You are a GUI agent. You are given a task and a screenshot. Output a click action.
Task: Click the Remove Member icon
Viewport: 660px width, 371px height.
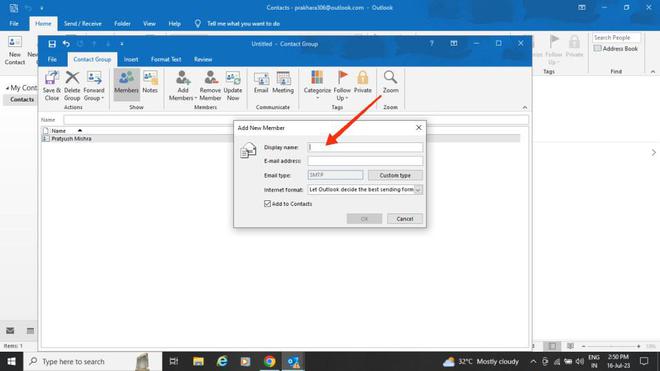210,86
